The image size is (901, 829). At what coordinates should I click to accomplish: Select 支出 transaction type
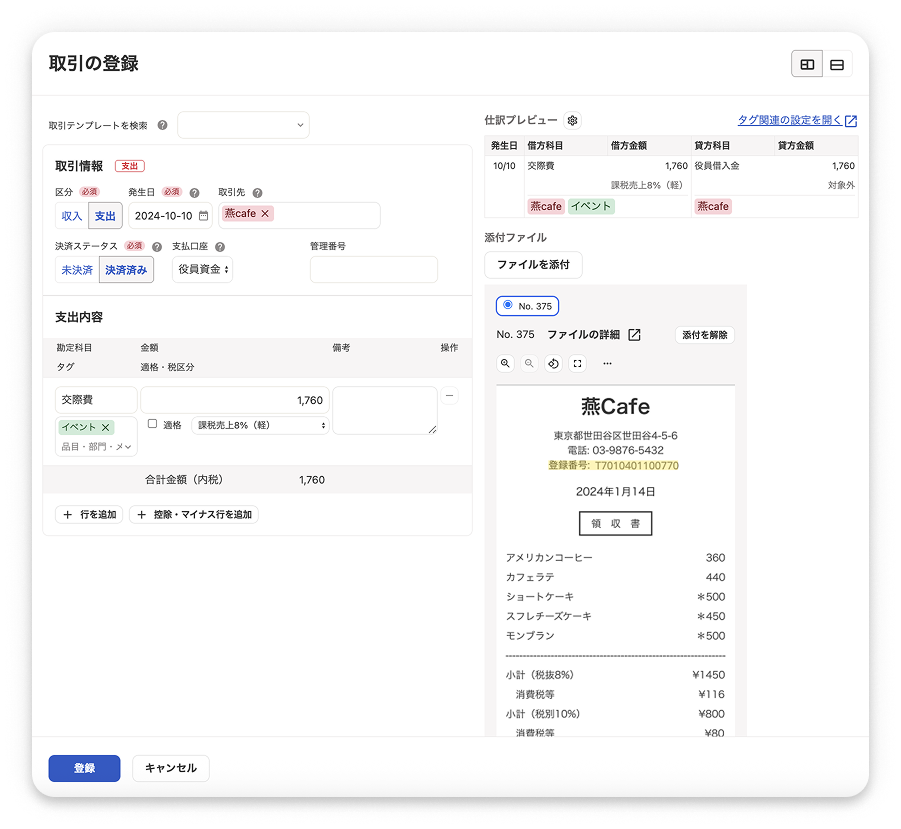point(105,216)
